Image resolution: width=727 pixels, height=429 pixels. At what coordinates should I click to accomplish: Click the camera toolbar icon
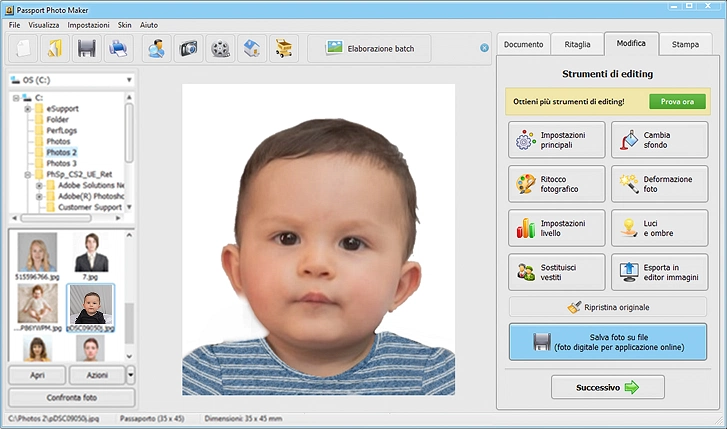tap(188, 48)
